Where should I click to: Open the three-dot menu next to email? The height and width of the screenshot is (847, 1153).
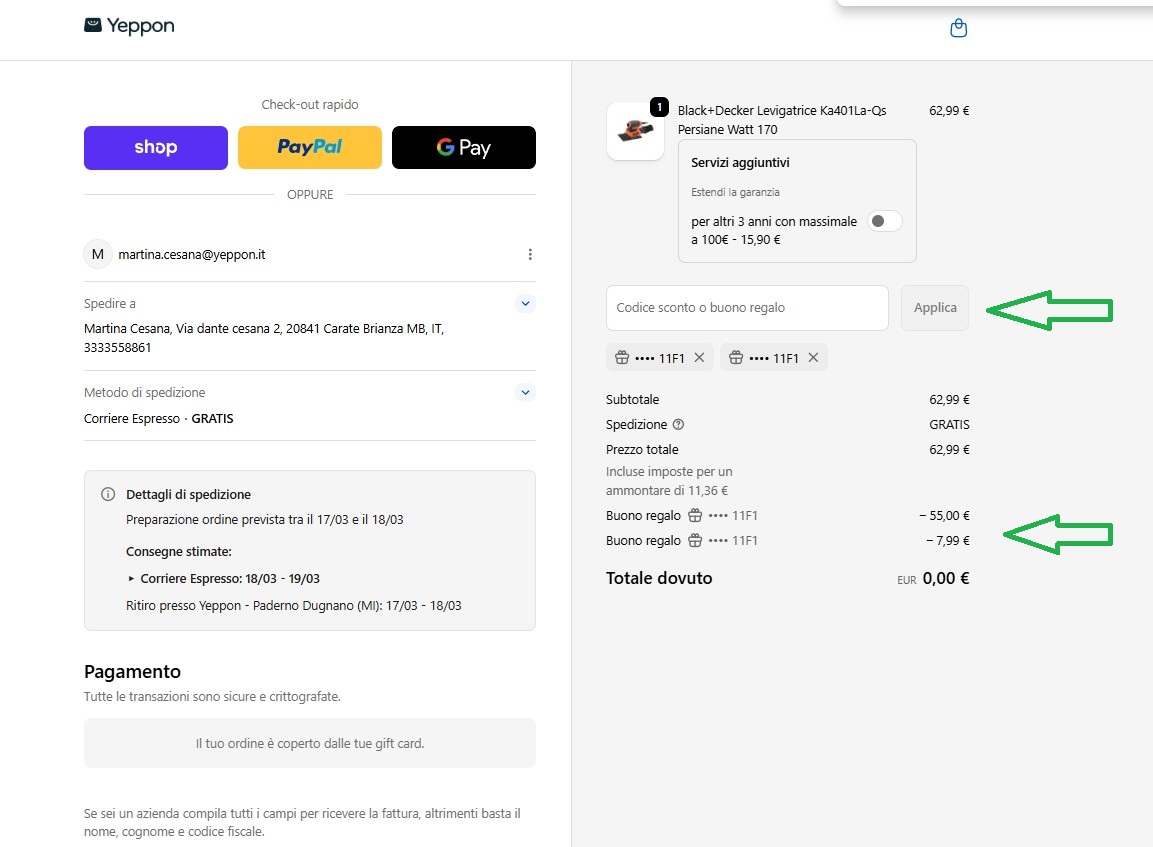529,254
